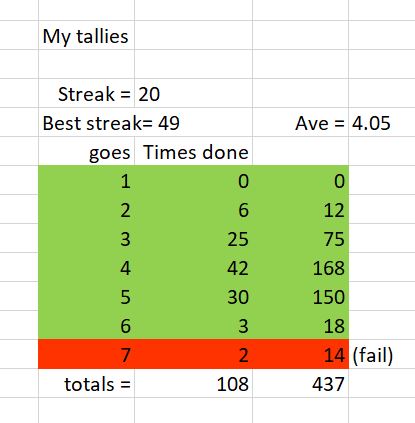Select the cell showing 150
The width and height of the screenshot is (415, 423).
click(301, 296)
